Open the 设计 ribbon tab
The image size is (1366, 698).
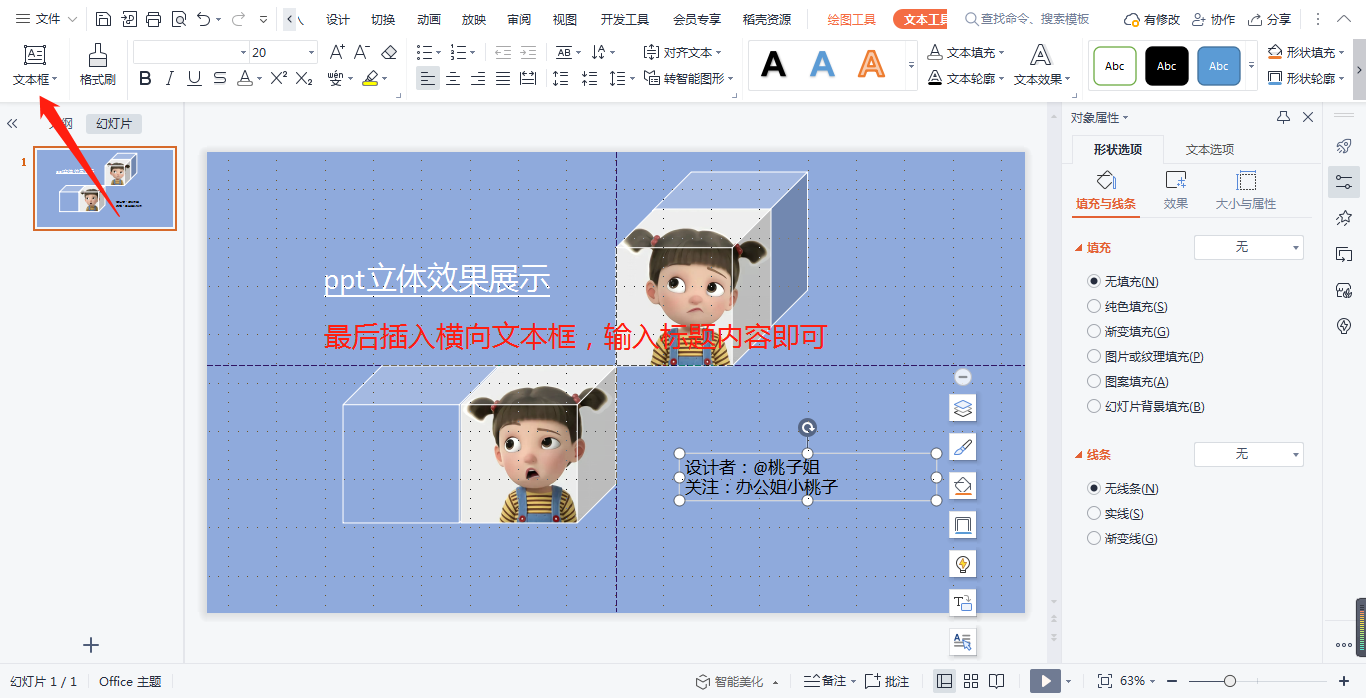pyautogui.click(x=338, y=19)
